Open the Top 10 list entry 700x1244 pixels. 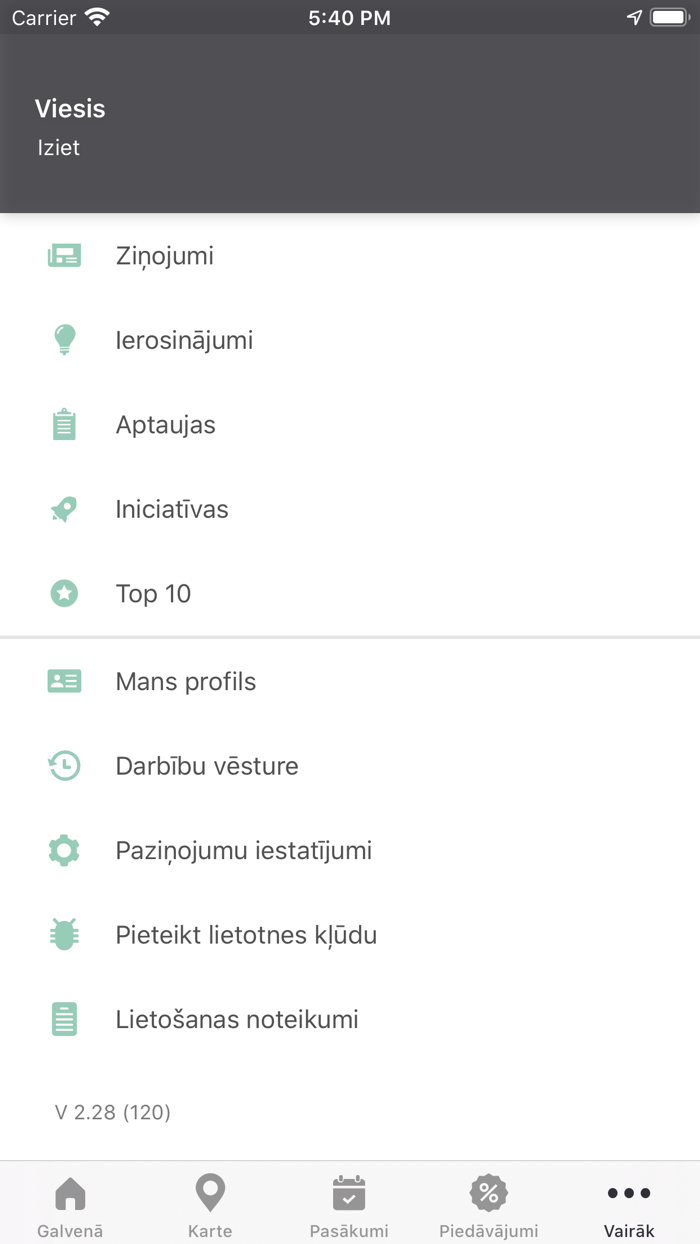point(153,593)
